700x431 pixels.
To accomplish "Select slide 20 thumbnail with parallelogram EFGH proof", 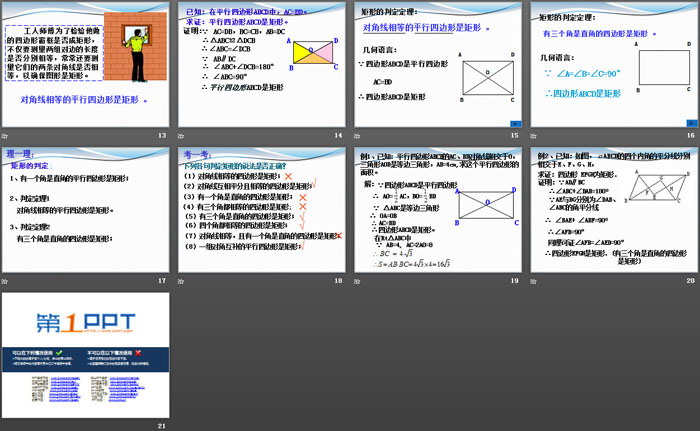I will [x=614, y=210].
